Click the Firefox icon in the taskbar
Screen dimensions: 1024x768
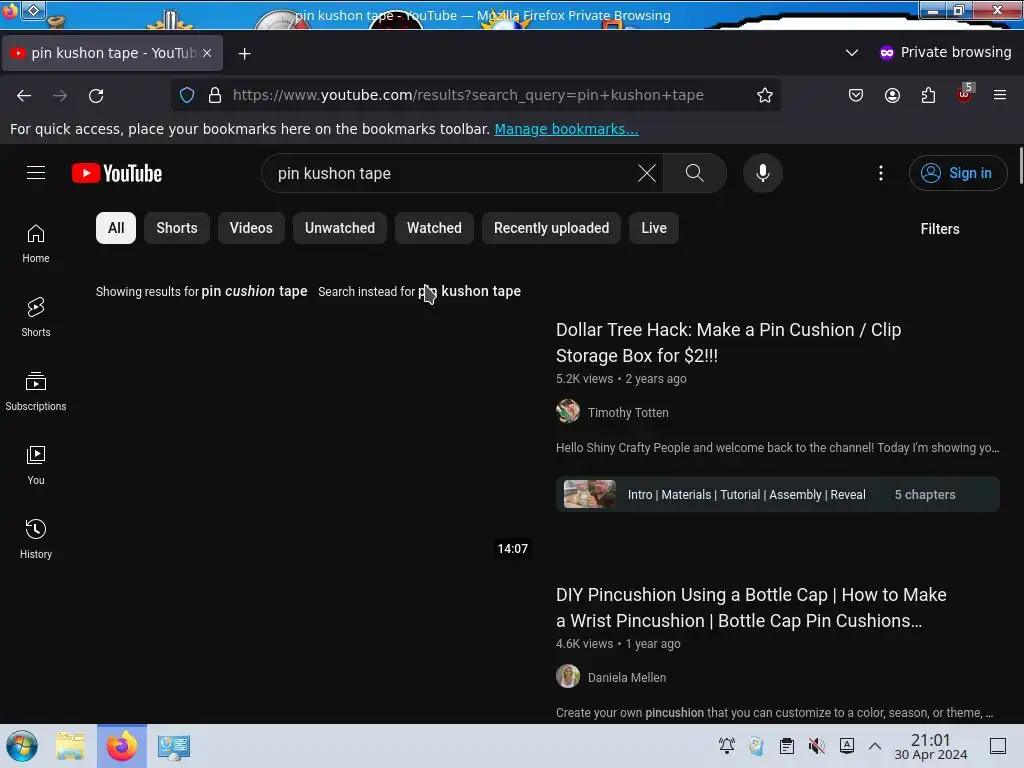pyautogui.click(x=122, y=746)
